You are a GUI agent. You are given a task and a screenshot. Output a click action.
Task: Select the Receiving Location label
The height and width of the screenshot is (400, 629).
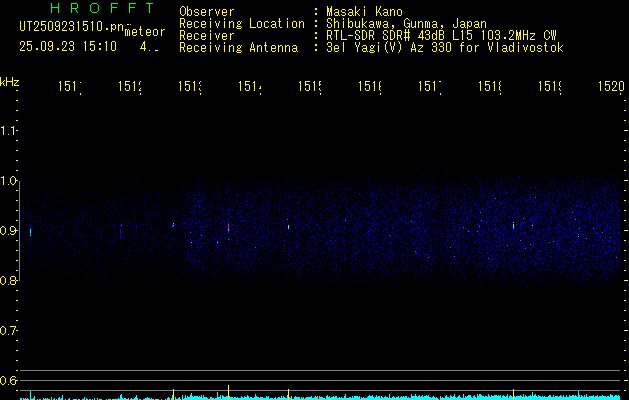[x=241, y=23]
